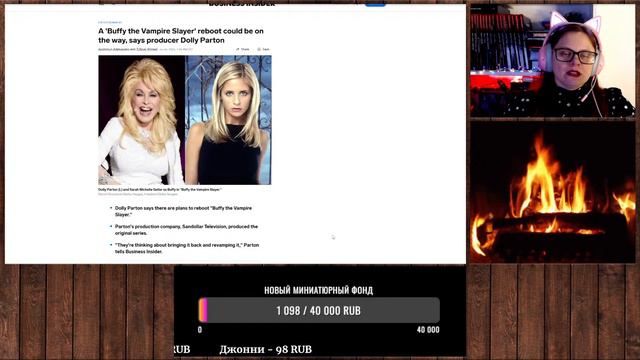Click the donor ticker 'Джонни - 98 RUB'
This screenshot has height=360, width=640.
point(265,349)
